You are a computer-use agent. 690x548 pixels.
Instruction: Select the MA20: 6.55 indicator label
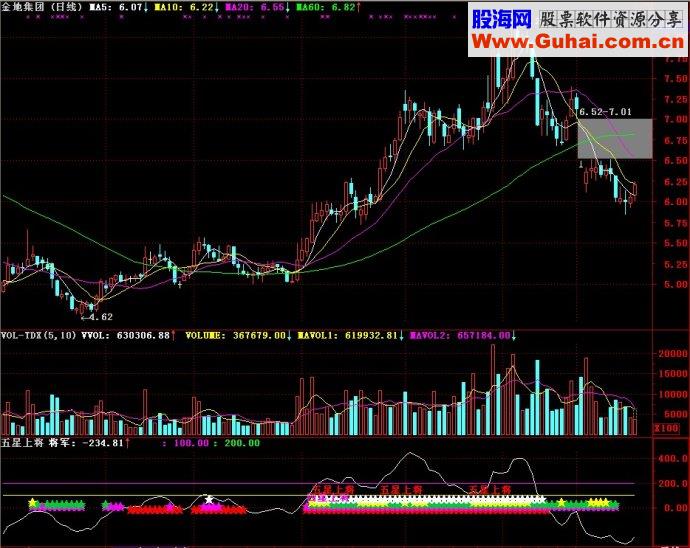click(257, 7)
